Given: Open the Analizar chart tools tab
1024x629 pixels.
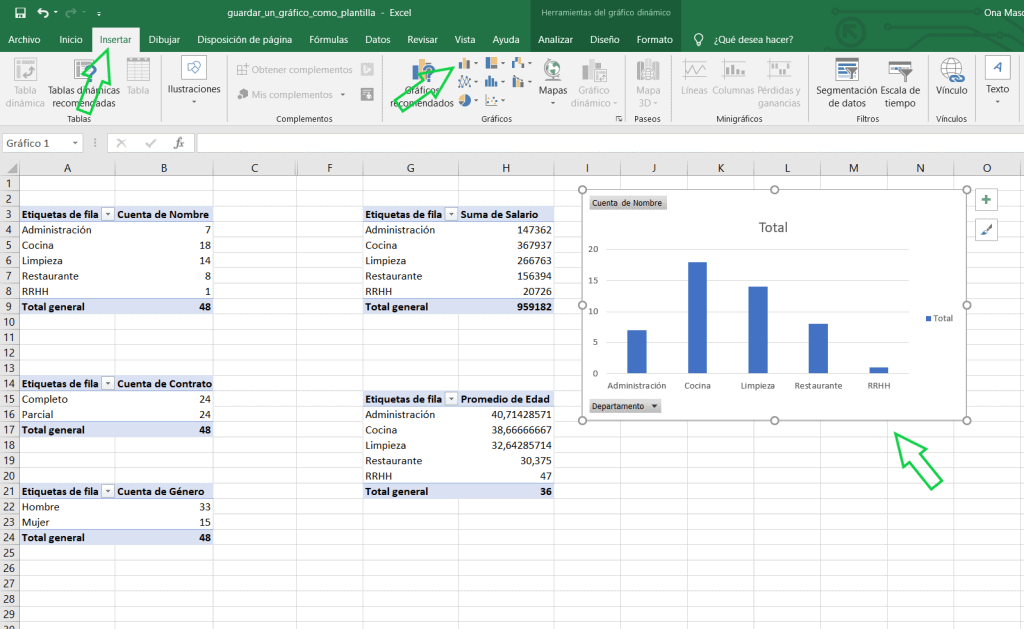Looking at the screenshot, I should 555,40.
